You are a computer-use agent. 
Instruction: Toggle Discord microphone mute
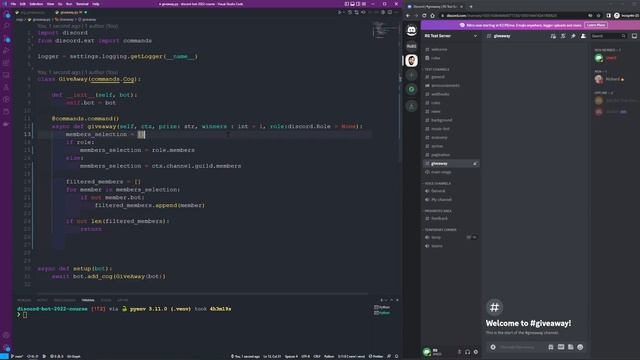[x=460, y=352]
